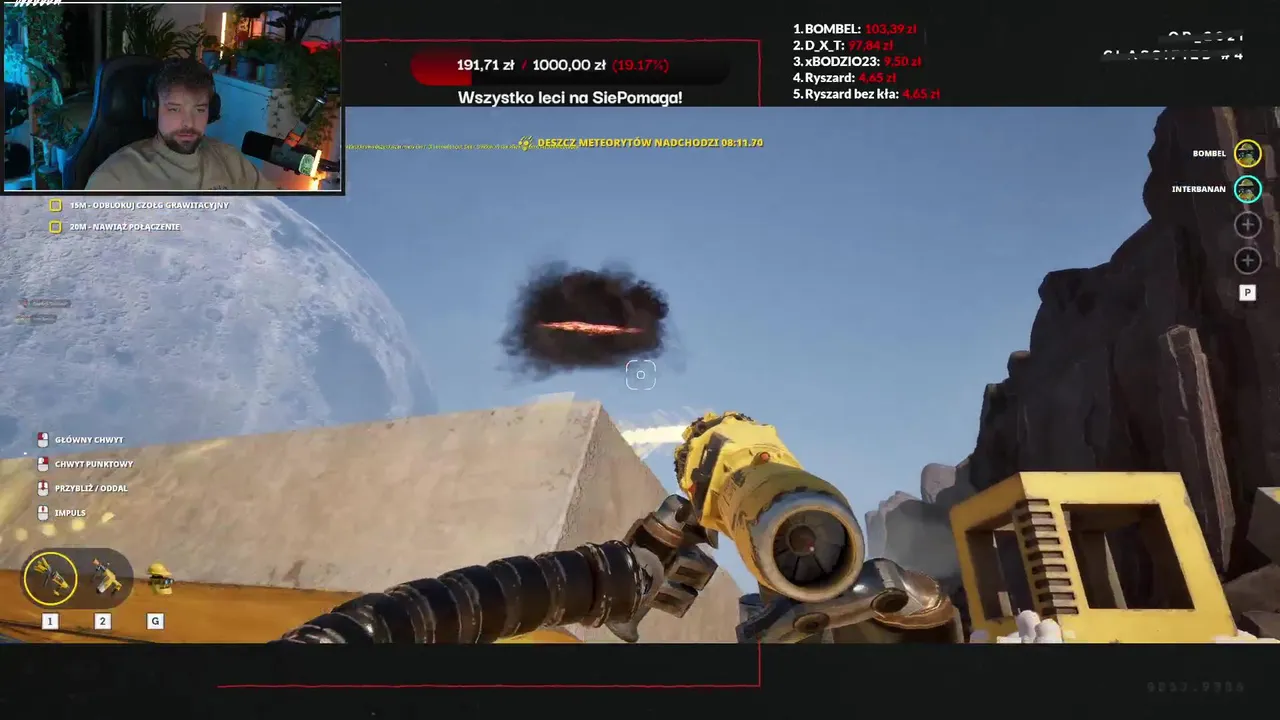Viewport: 1280px width, 720px height.
Task: Click INTERBANAN's player avatar
Action: pos(1247,189)
